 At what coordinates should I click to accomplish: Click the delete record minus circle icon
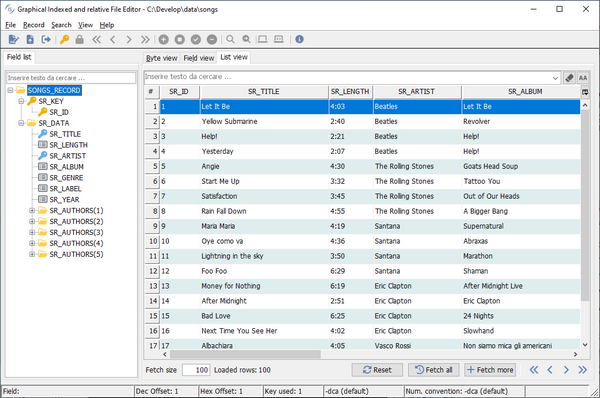(x=212, y=39)
